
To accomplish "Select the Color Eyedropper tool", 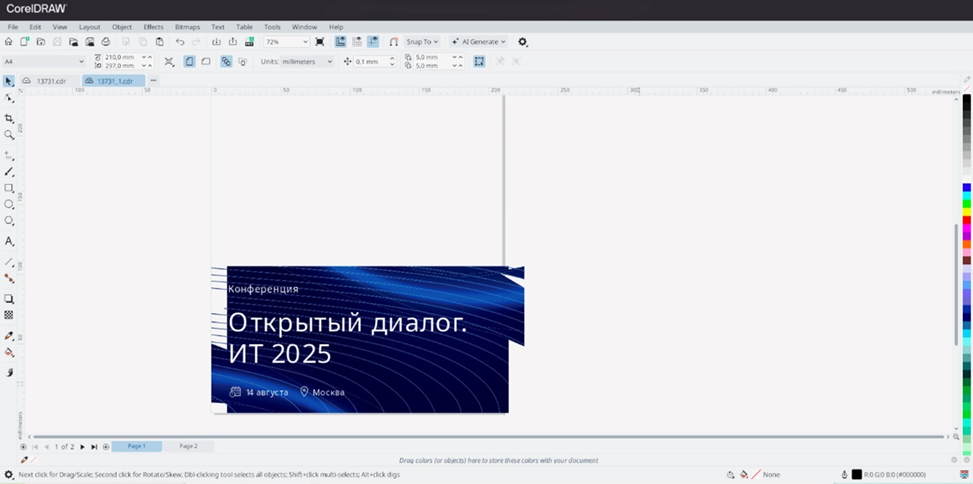I will pos(9,336).
